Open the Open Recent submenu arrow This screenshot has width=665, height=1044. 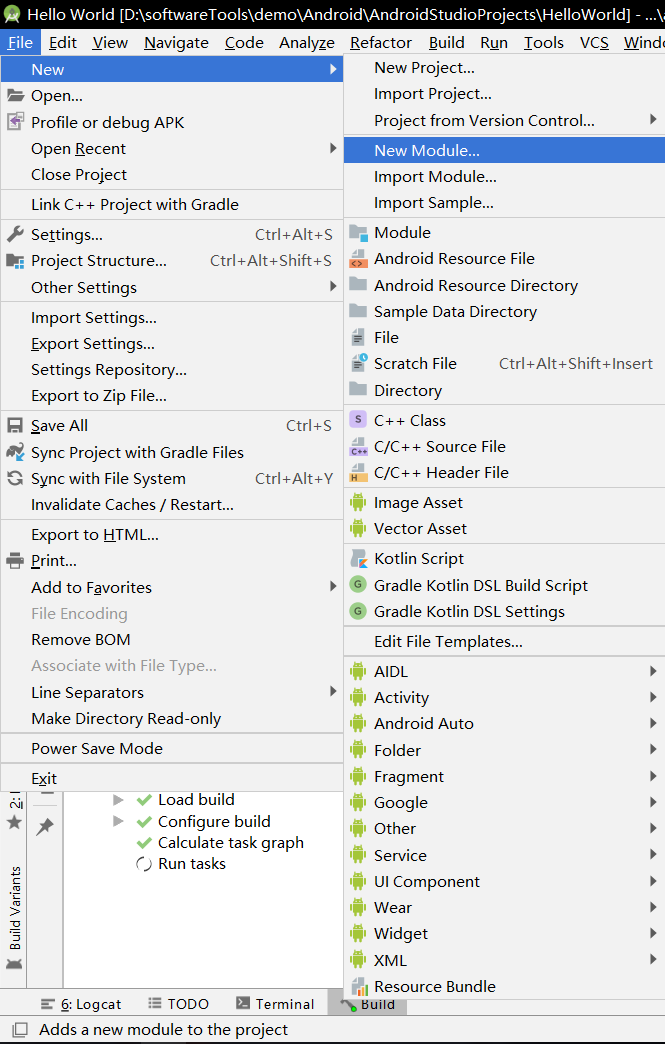pos(333,148)
